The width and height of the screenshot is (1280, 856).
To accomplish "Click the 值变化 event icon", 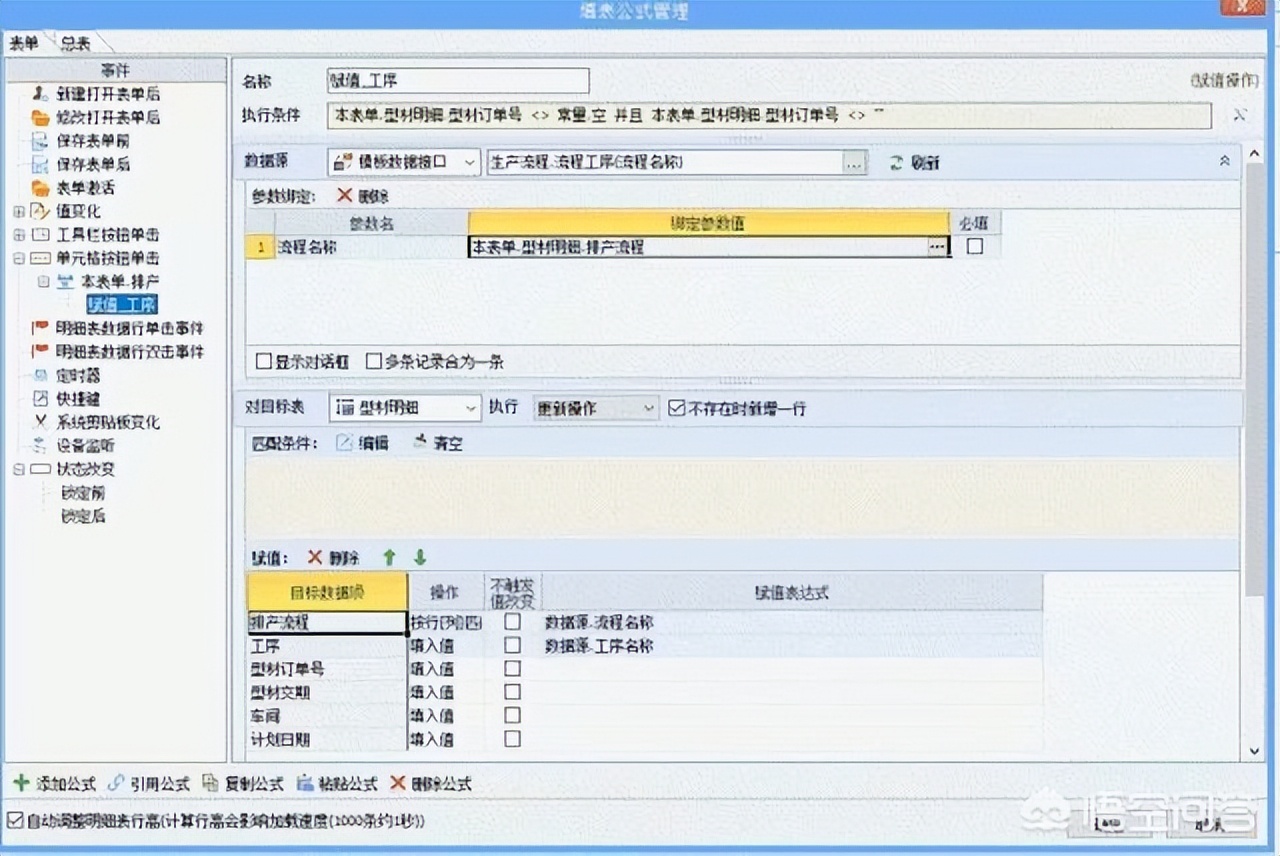I will click(x=40, y=211).
